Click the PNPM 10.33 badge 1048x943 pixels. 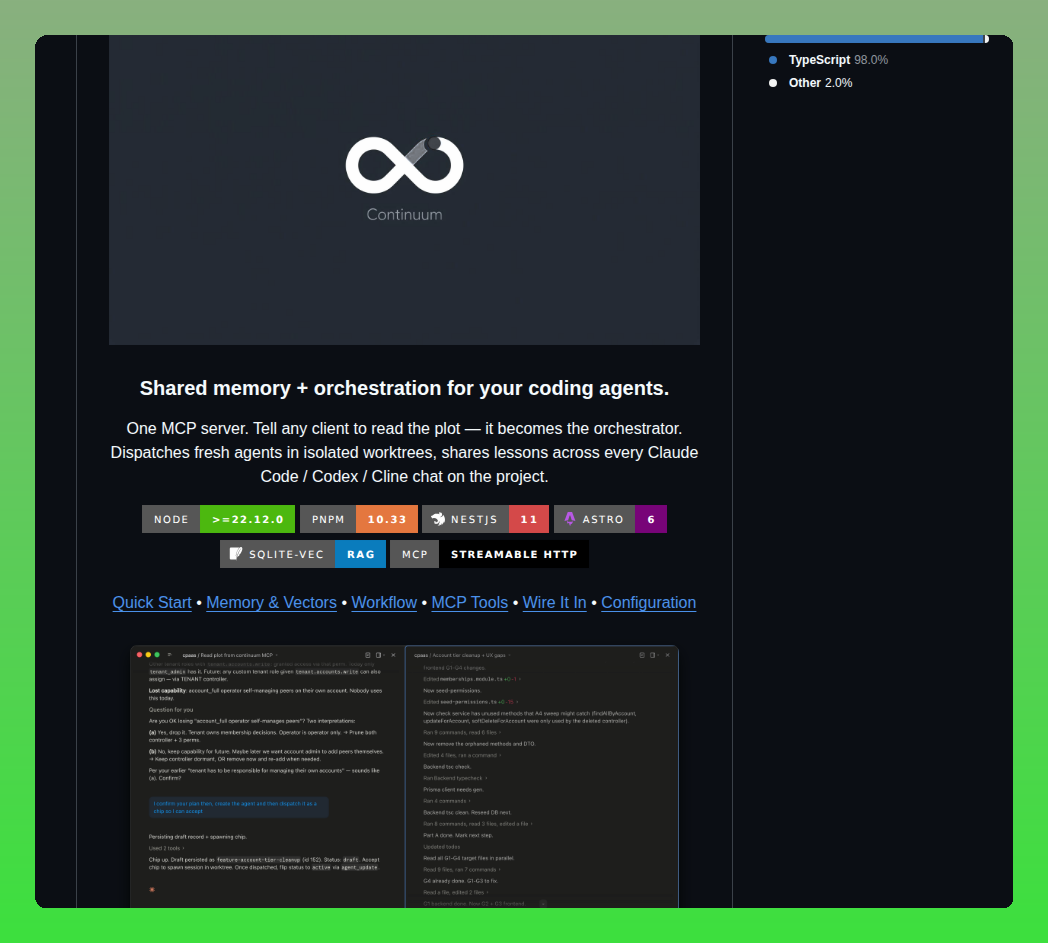tap(359, 519)
